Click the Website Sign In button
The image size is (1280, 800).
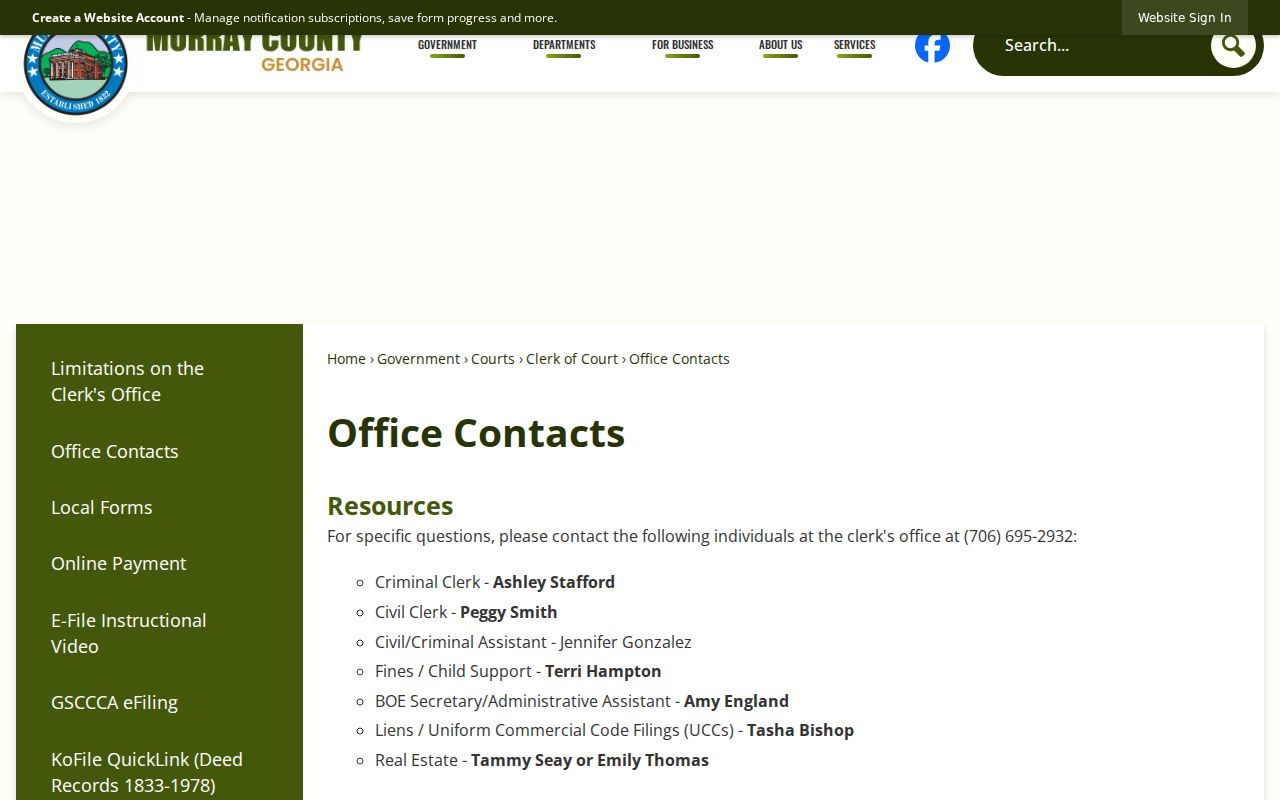(1184, 17)
